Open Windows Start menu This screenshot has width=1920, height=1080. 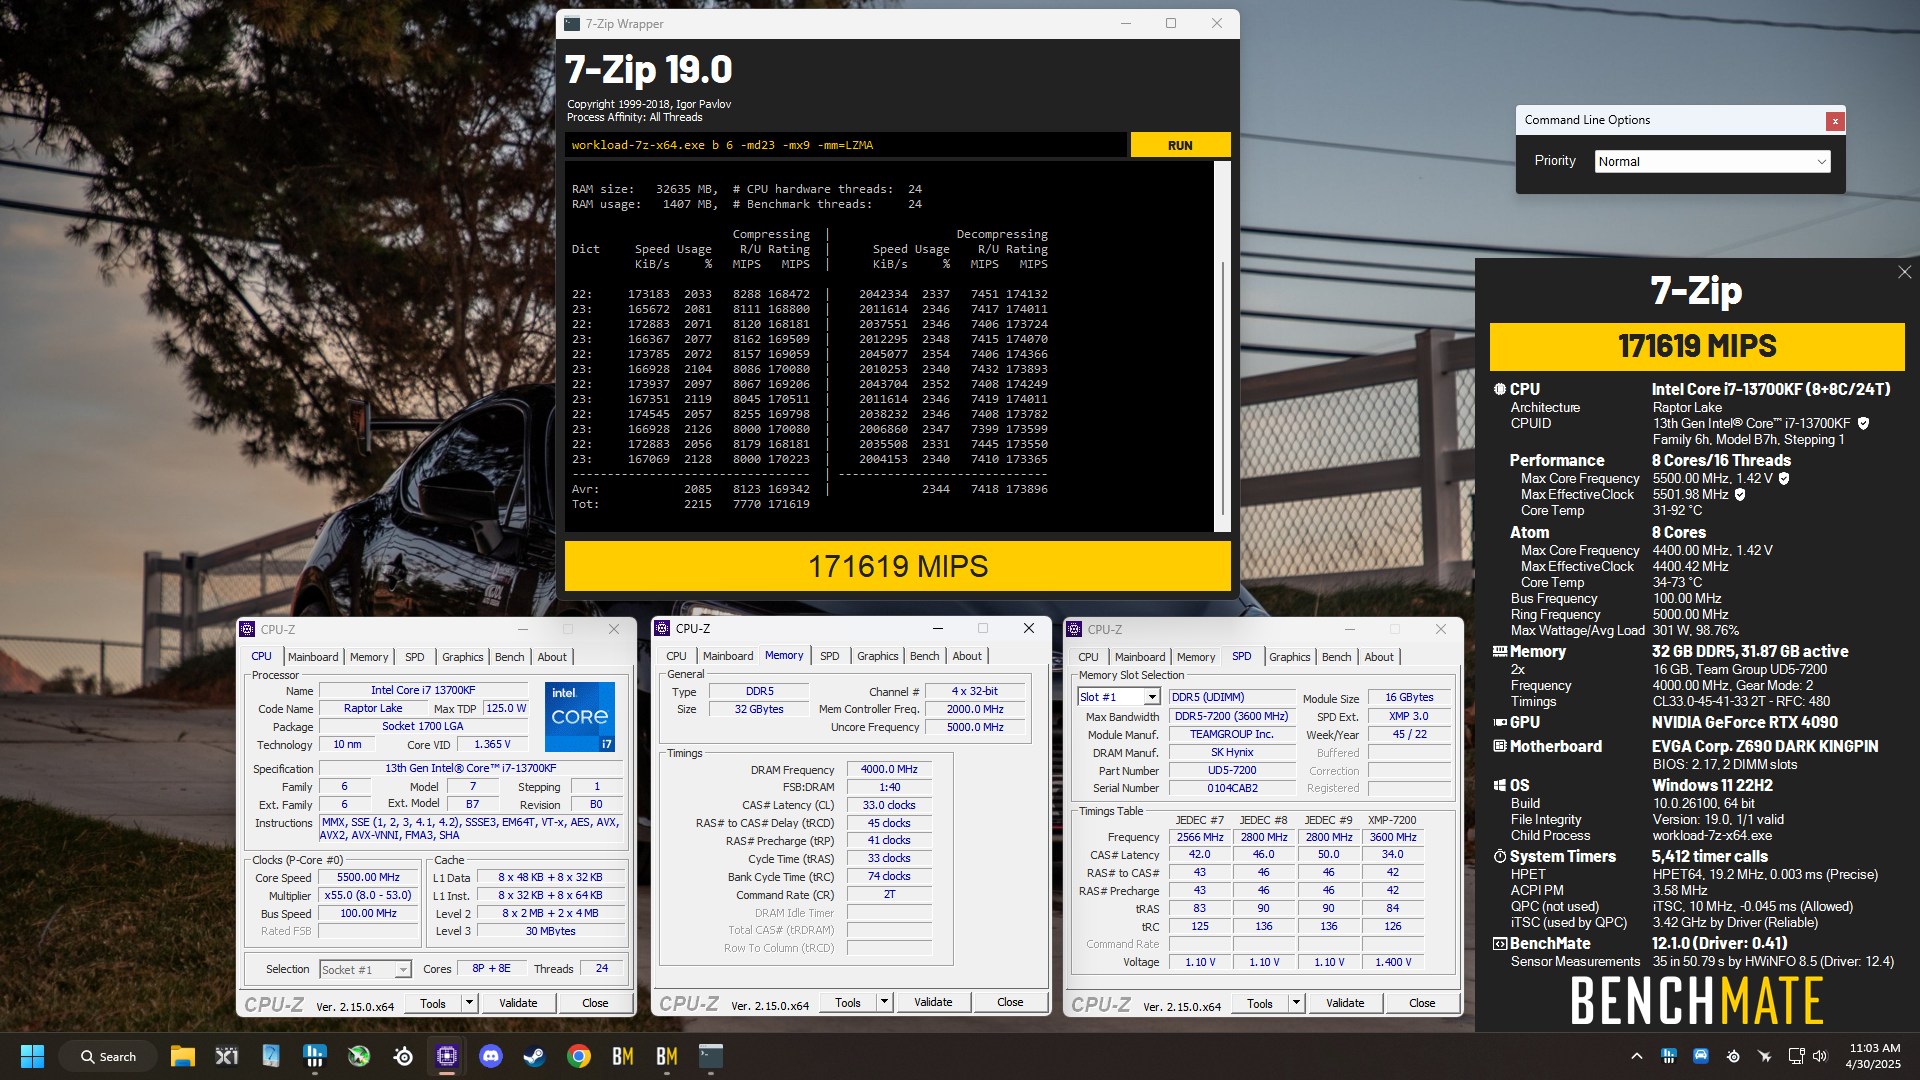pos(32,1056)
